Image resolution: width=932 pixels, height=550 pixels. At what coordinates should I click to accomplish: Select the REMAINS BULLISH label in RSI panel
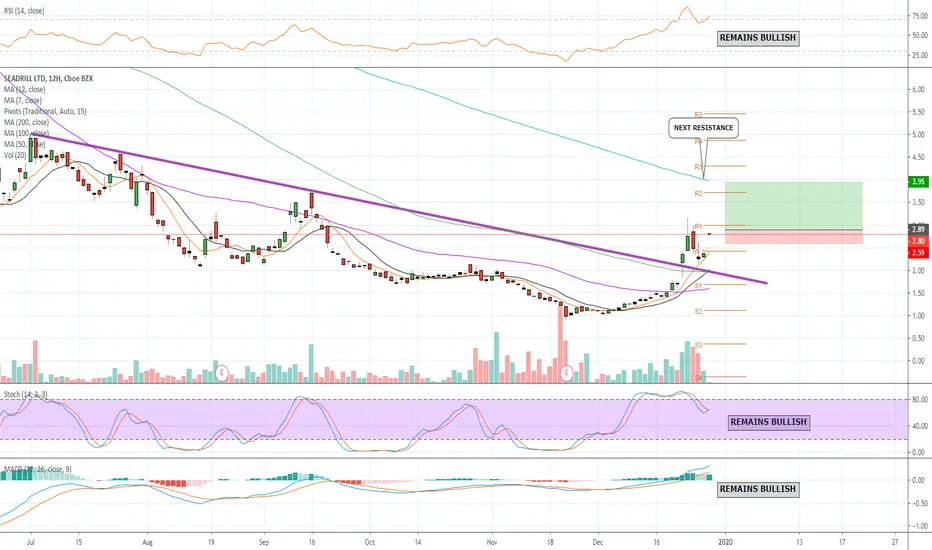click(757, 37)
